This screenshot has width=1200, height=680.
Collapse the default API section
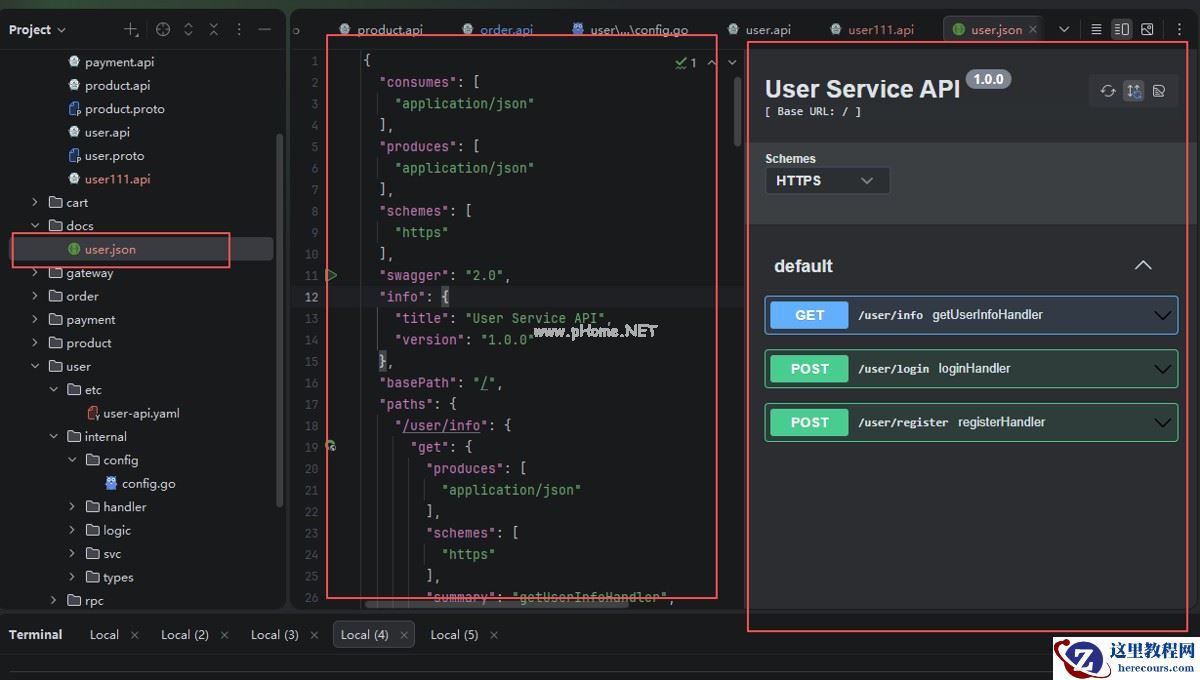pyautogui.click(x=1143, y=266)
